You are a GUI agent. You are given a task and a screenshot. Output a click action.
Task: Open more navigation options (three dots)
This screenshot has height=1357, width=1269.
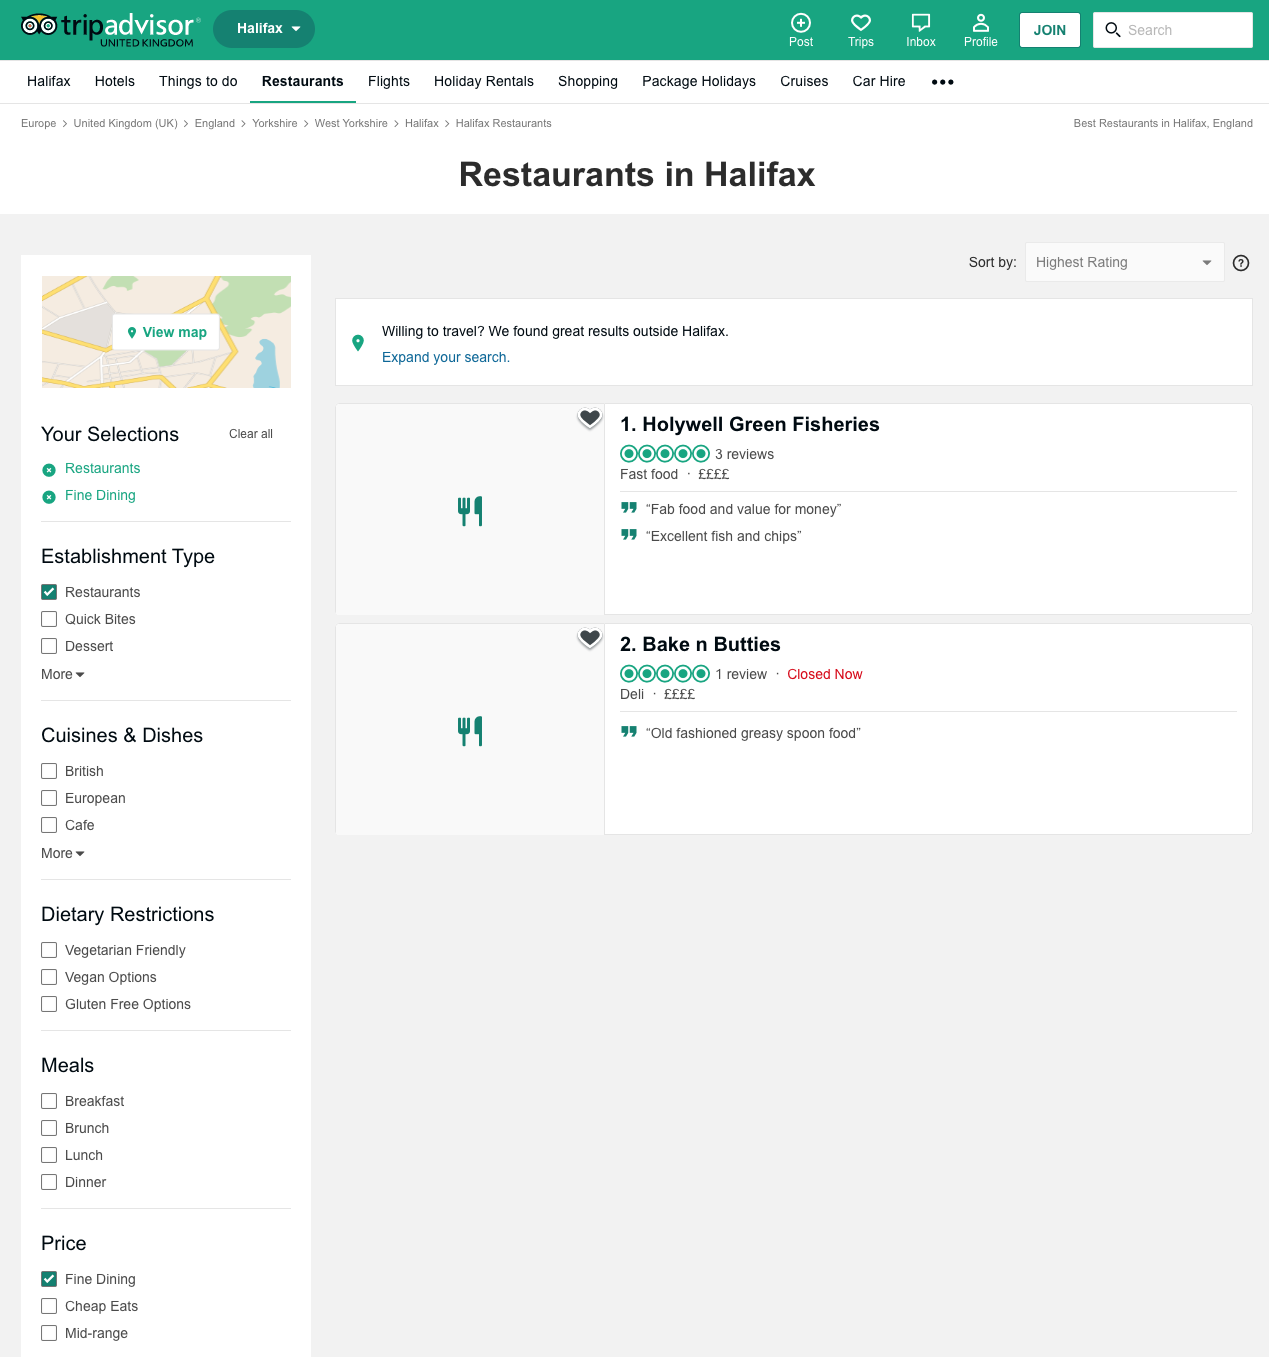click(x=942, y=82)
